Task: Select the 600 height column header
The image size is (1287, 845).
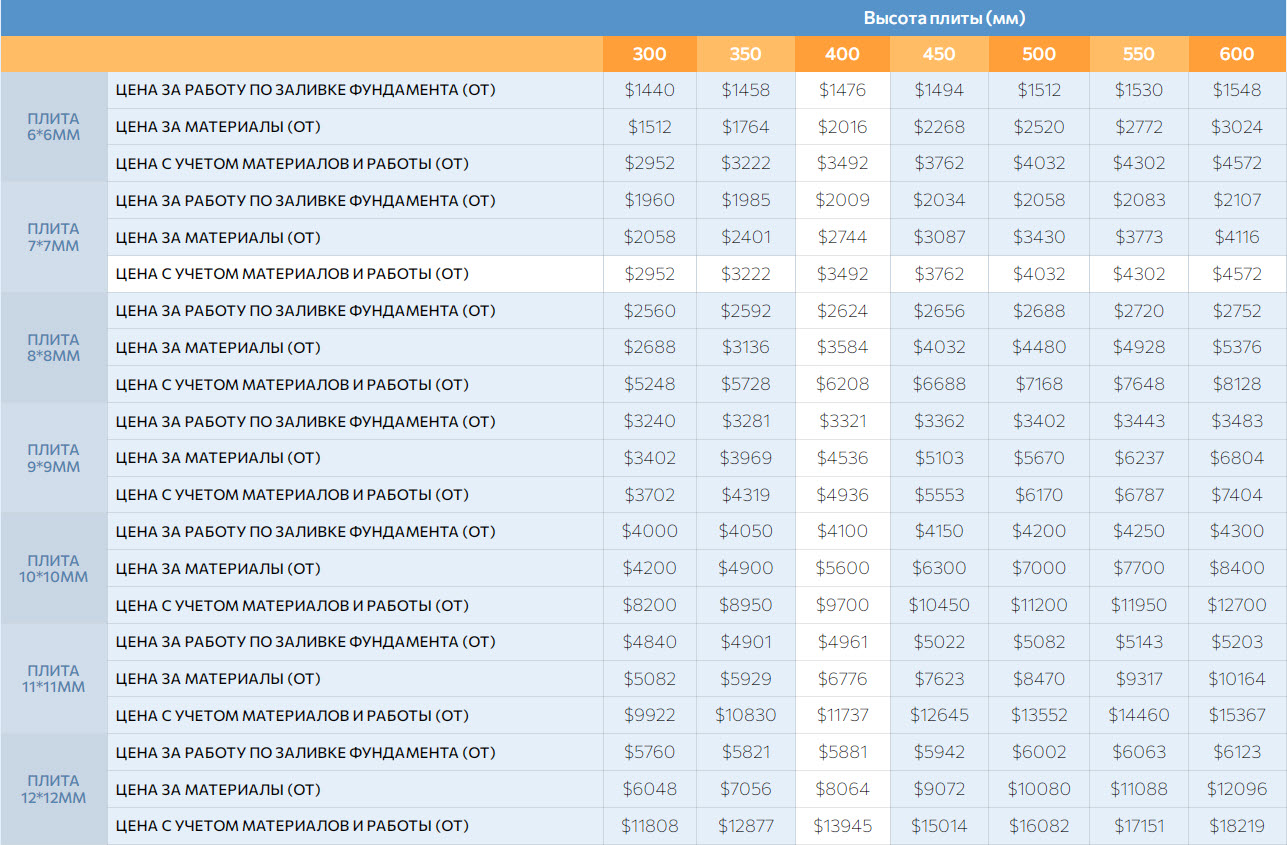Action: coord(1237,54)
